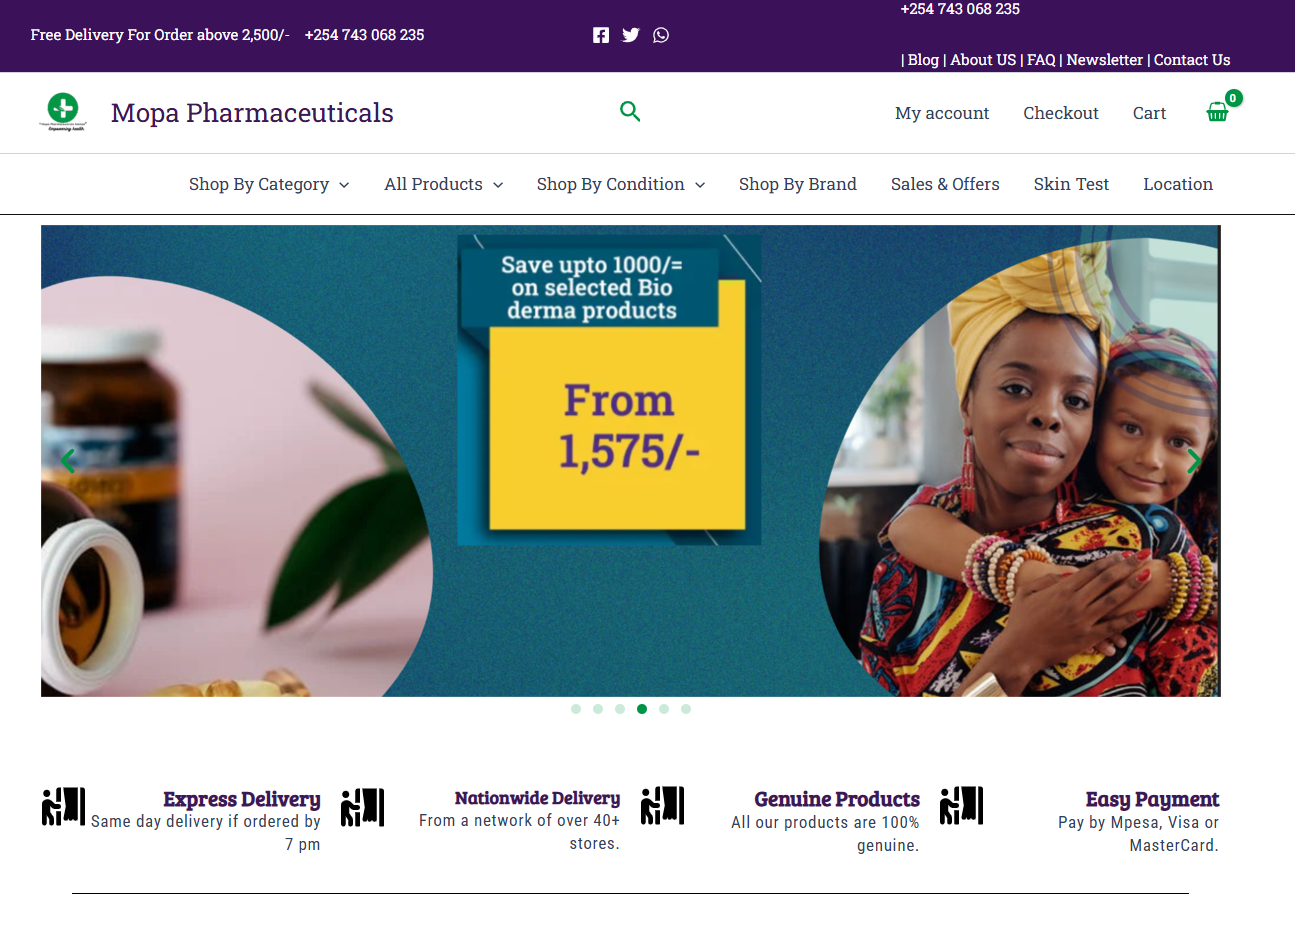Go to the Checkout page
The height and width of the screenshot is (933, 1295).
1061,113
